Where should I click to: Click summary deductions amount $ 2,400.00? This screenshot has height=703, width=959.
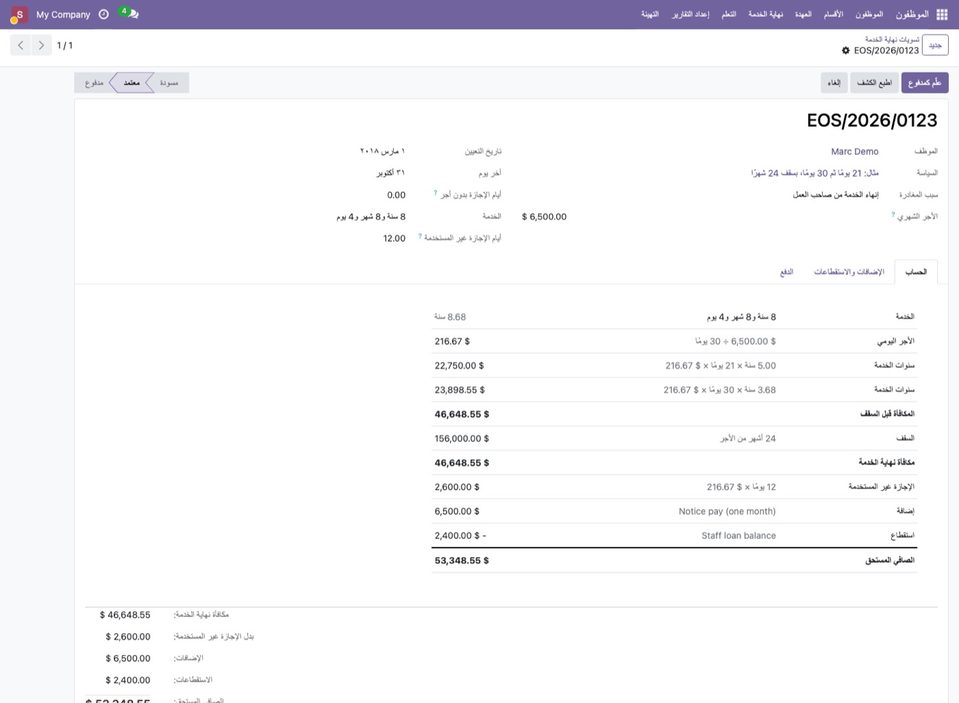[128, 680]
